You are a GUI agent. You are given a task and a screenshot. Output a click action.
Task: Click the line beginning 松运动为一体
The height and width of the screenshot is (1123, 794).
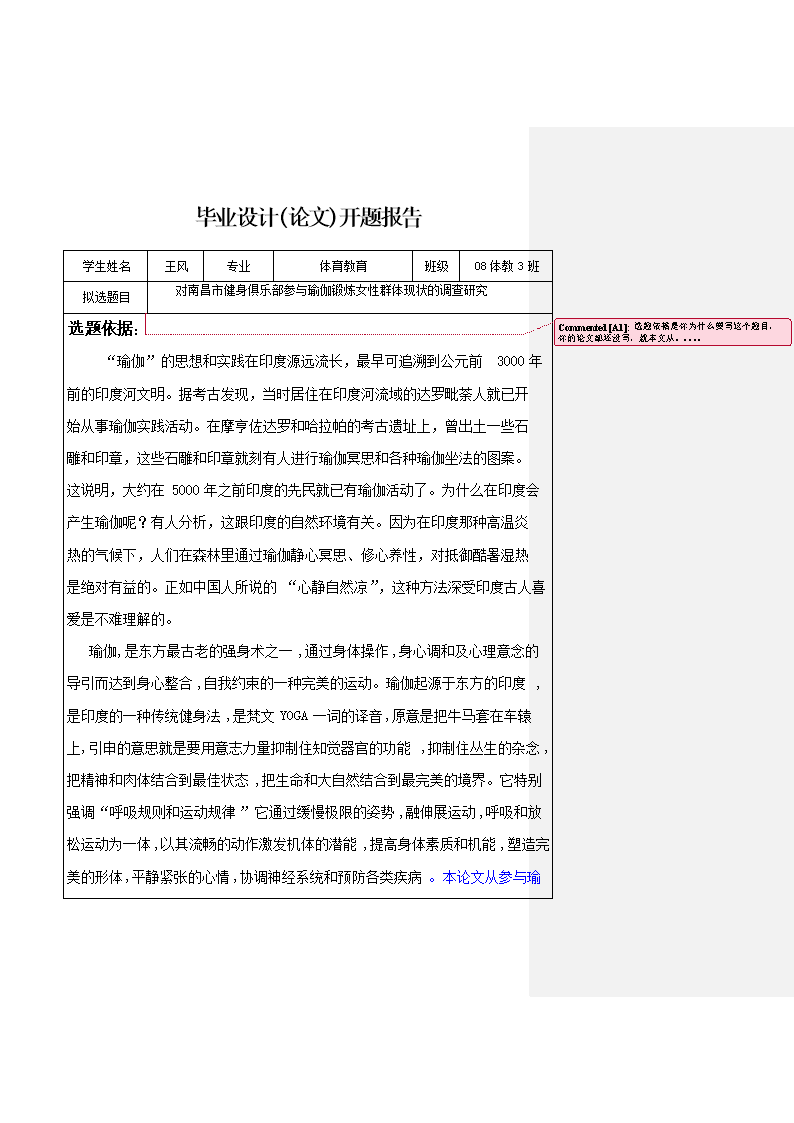[308, 845]
